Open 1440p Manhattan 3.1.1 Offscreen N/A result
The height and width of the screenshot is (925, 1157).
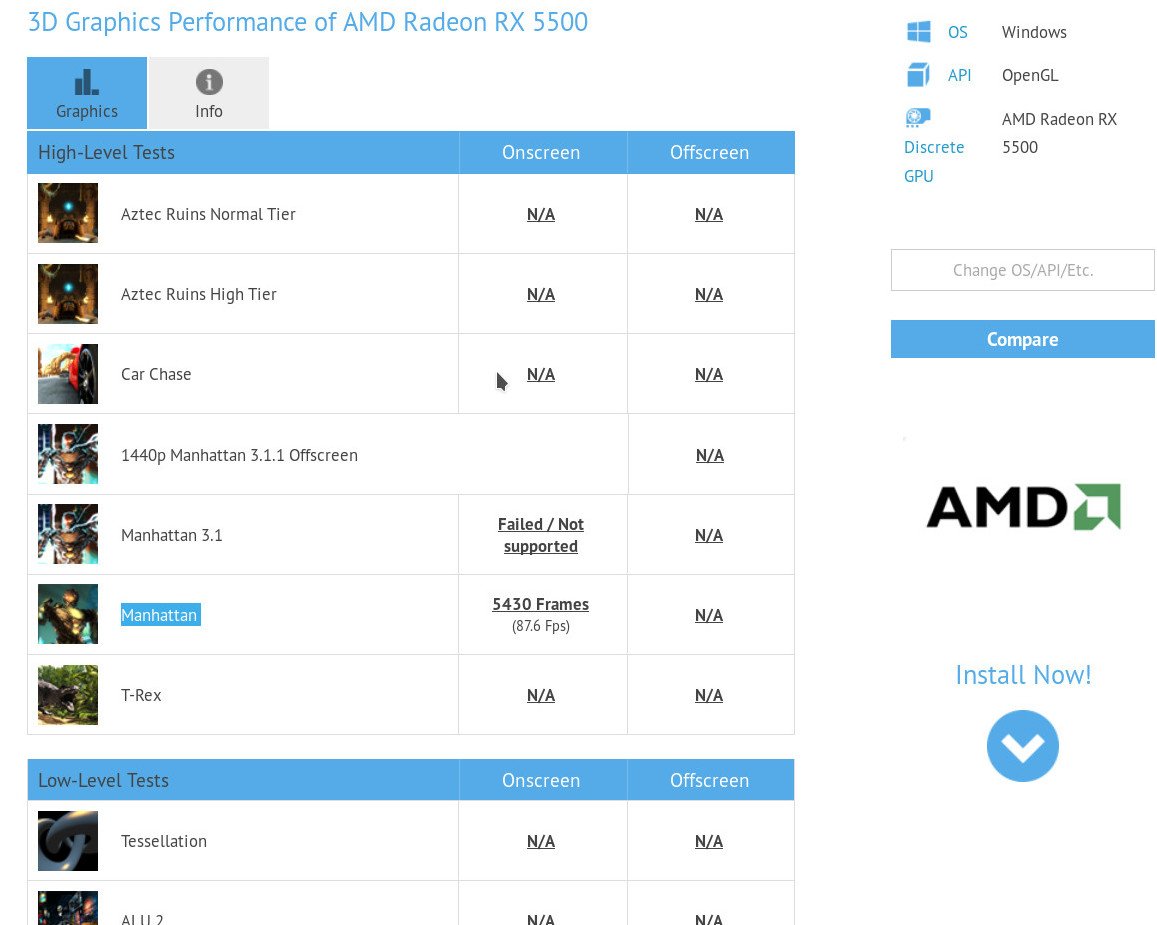[709, 455]
